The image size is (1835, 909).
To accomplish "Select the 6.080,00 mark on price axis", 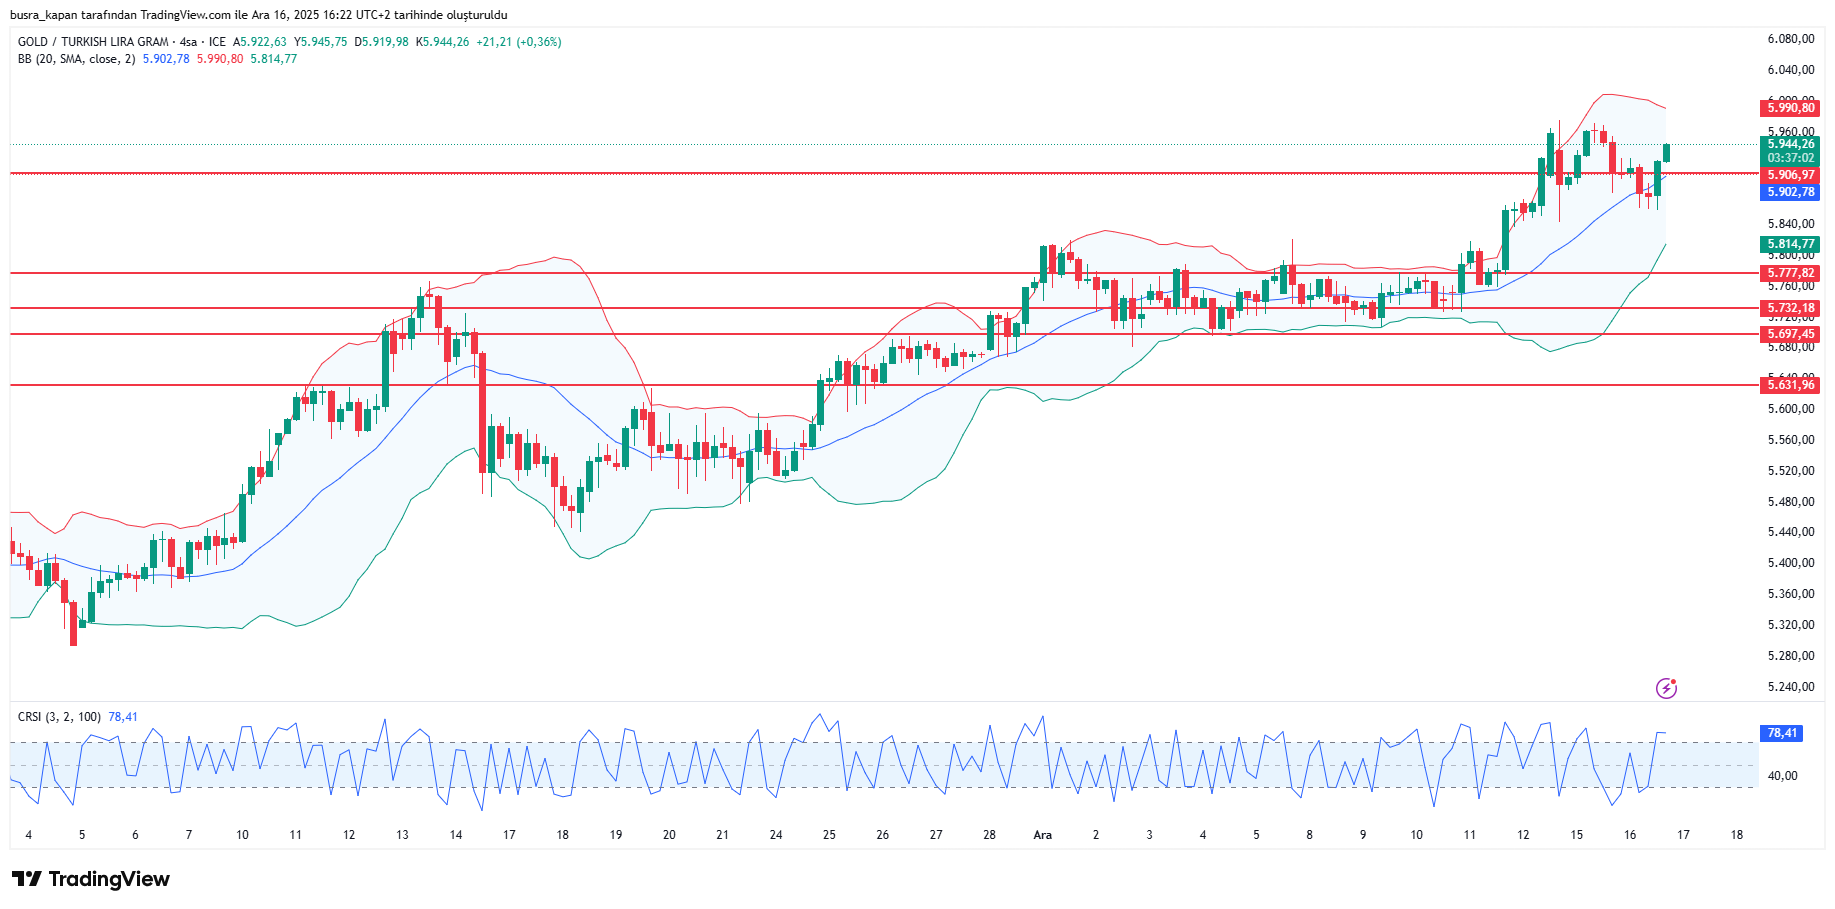I will (1790, 39).
